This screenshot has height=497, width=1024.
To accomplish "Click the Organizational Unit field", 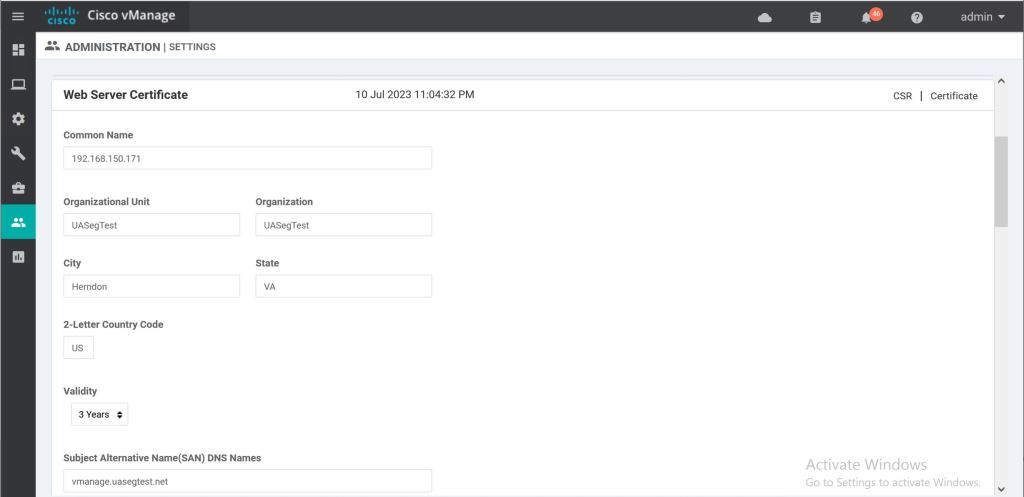I will [151, 225].
